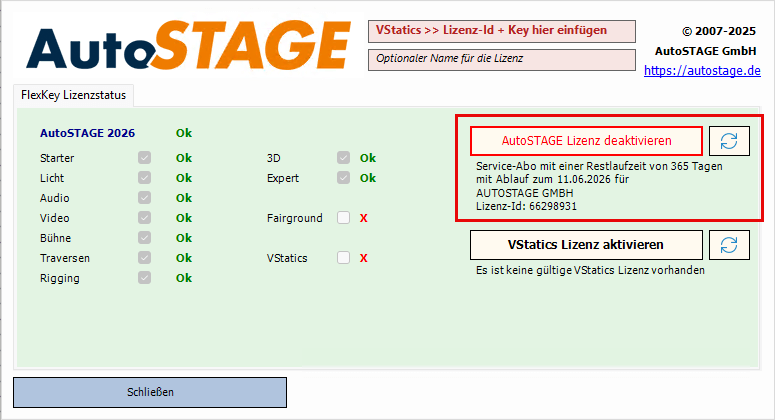Click AutoSTAGE Lizenz deaktivieren button

click(586, 141)
